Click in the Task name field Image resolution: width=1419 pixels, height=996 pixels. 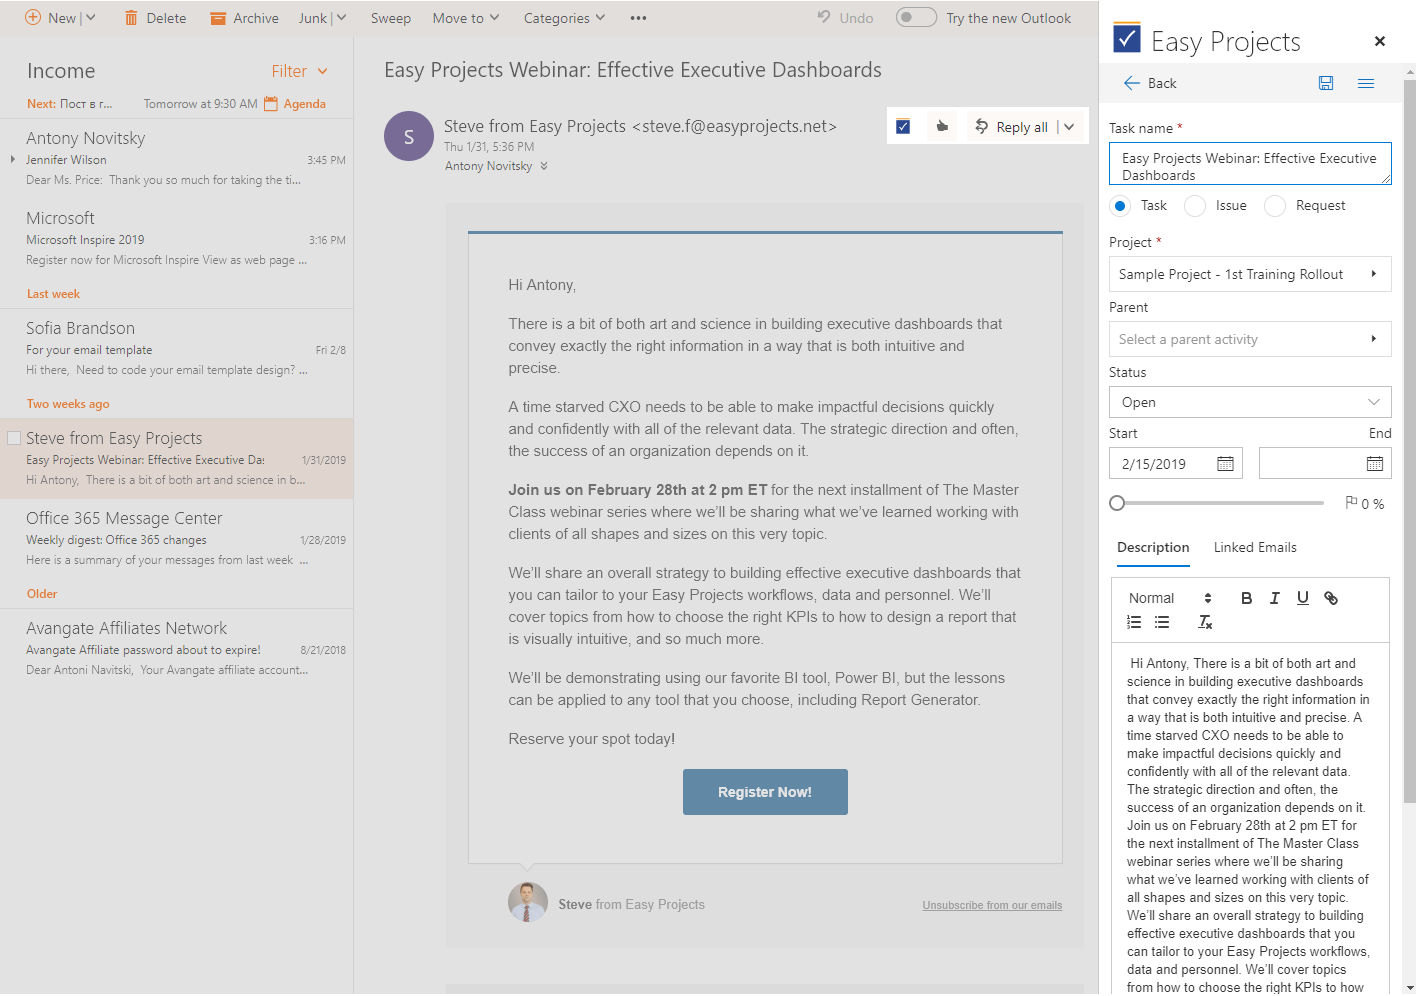tap(1250, 164)
